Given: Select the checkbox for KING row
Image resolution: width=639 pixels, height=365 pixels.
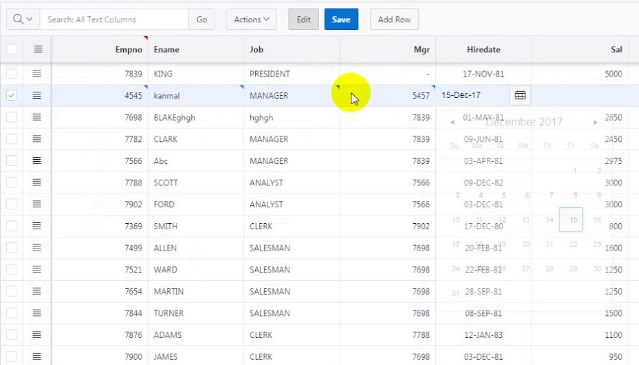Looking at the screenshot, I should click(x=11, y=74).
